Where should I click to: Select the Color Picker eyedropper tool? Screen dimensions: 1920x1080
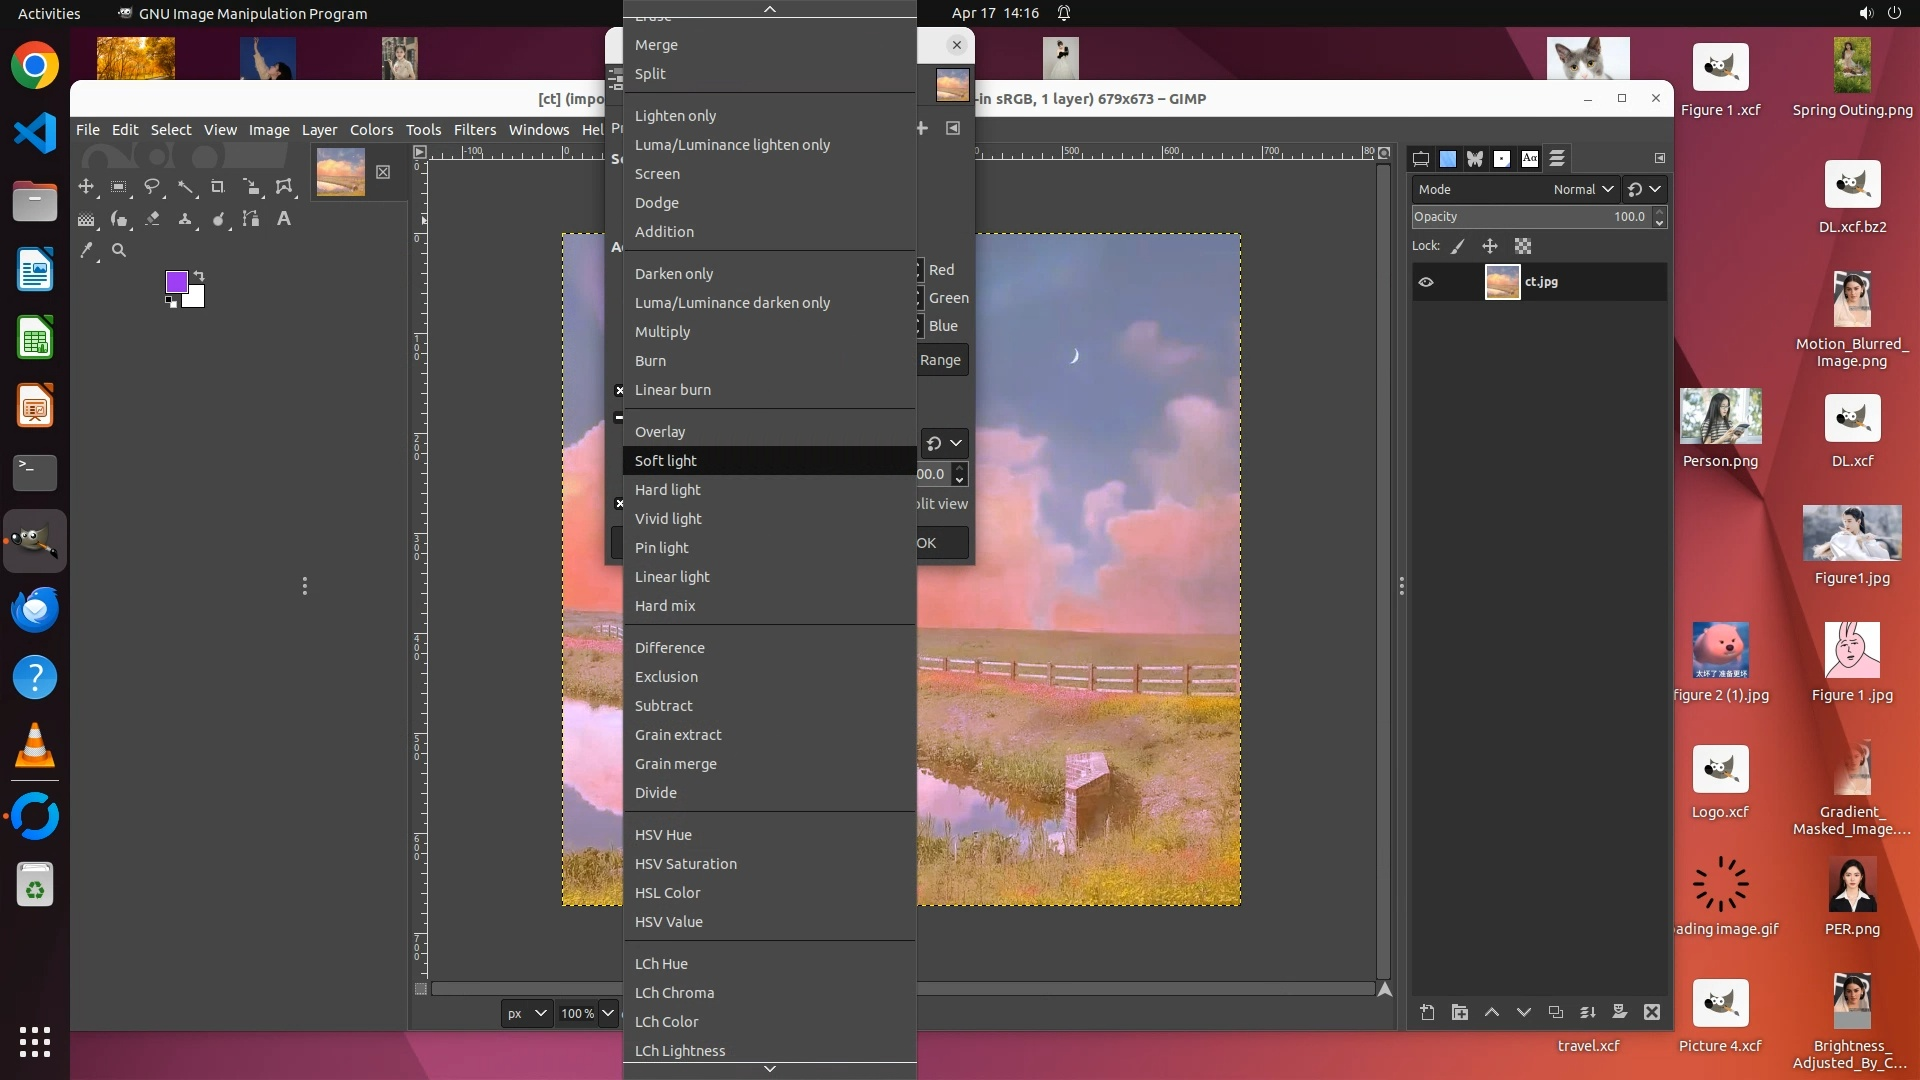coord(87,251)
